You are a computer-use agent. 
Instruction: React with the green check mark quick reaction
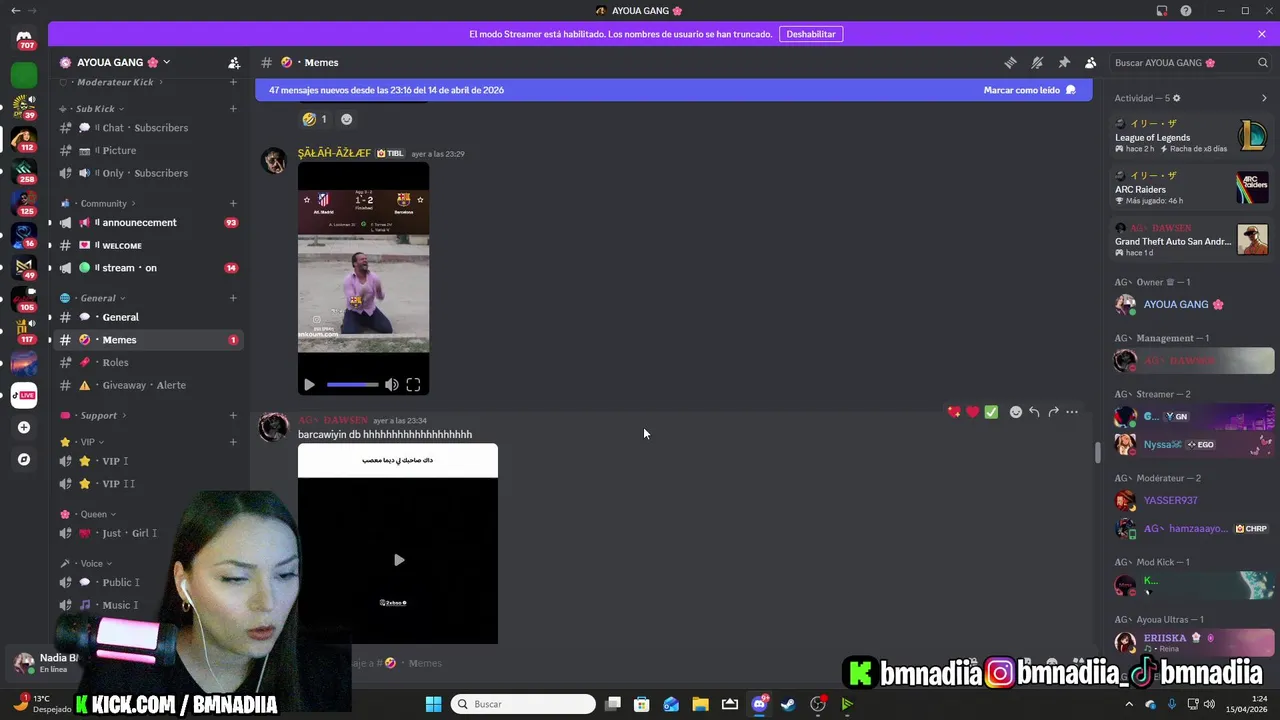991,412
